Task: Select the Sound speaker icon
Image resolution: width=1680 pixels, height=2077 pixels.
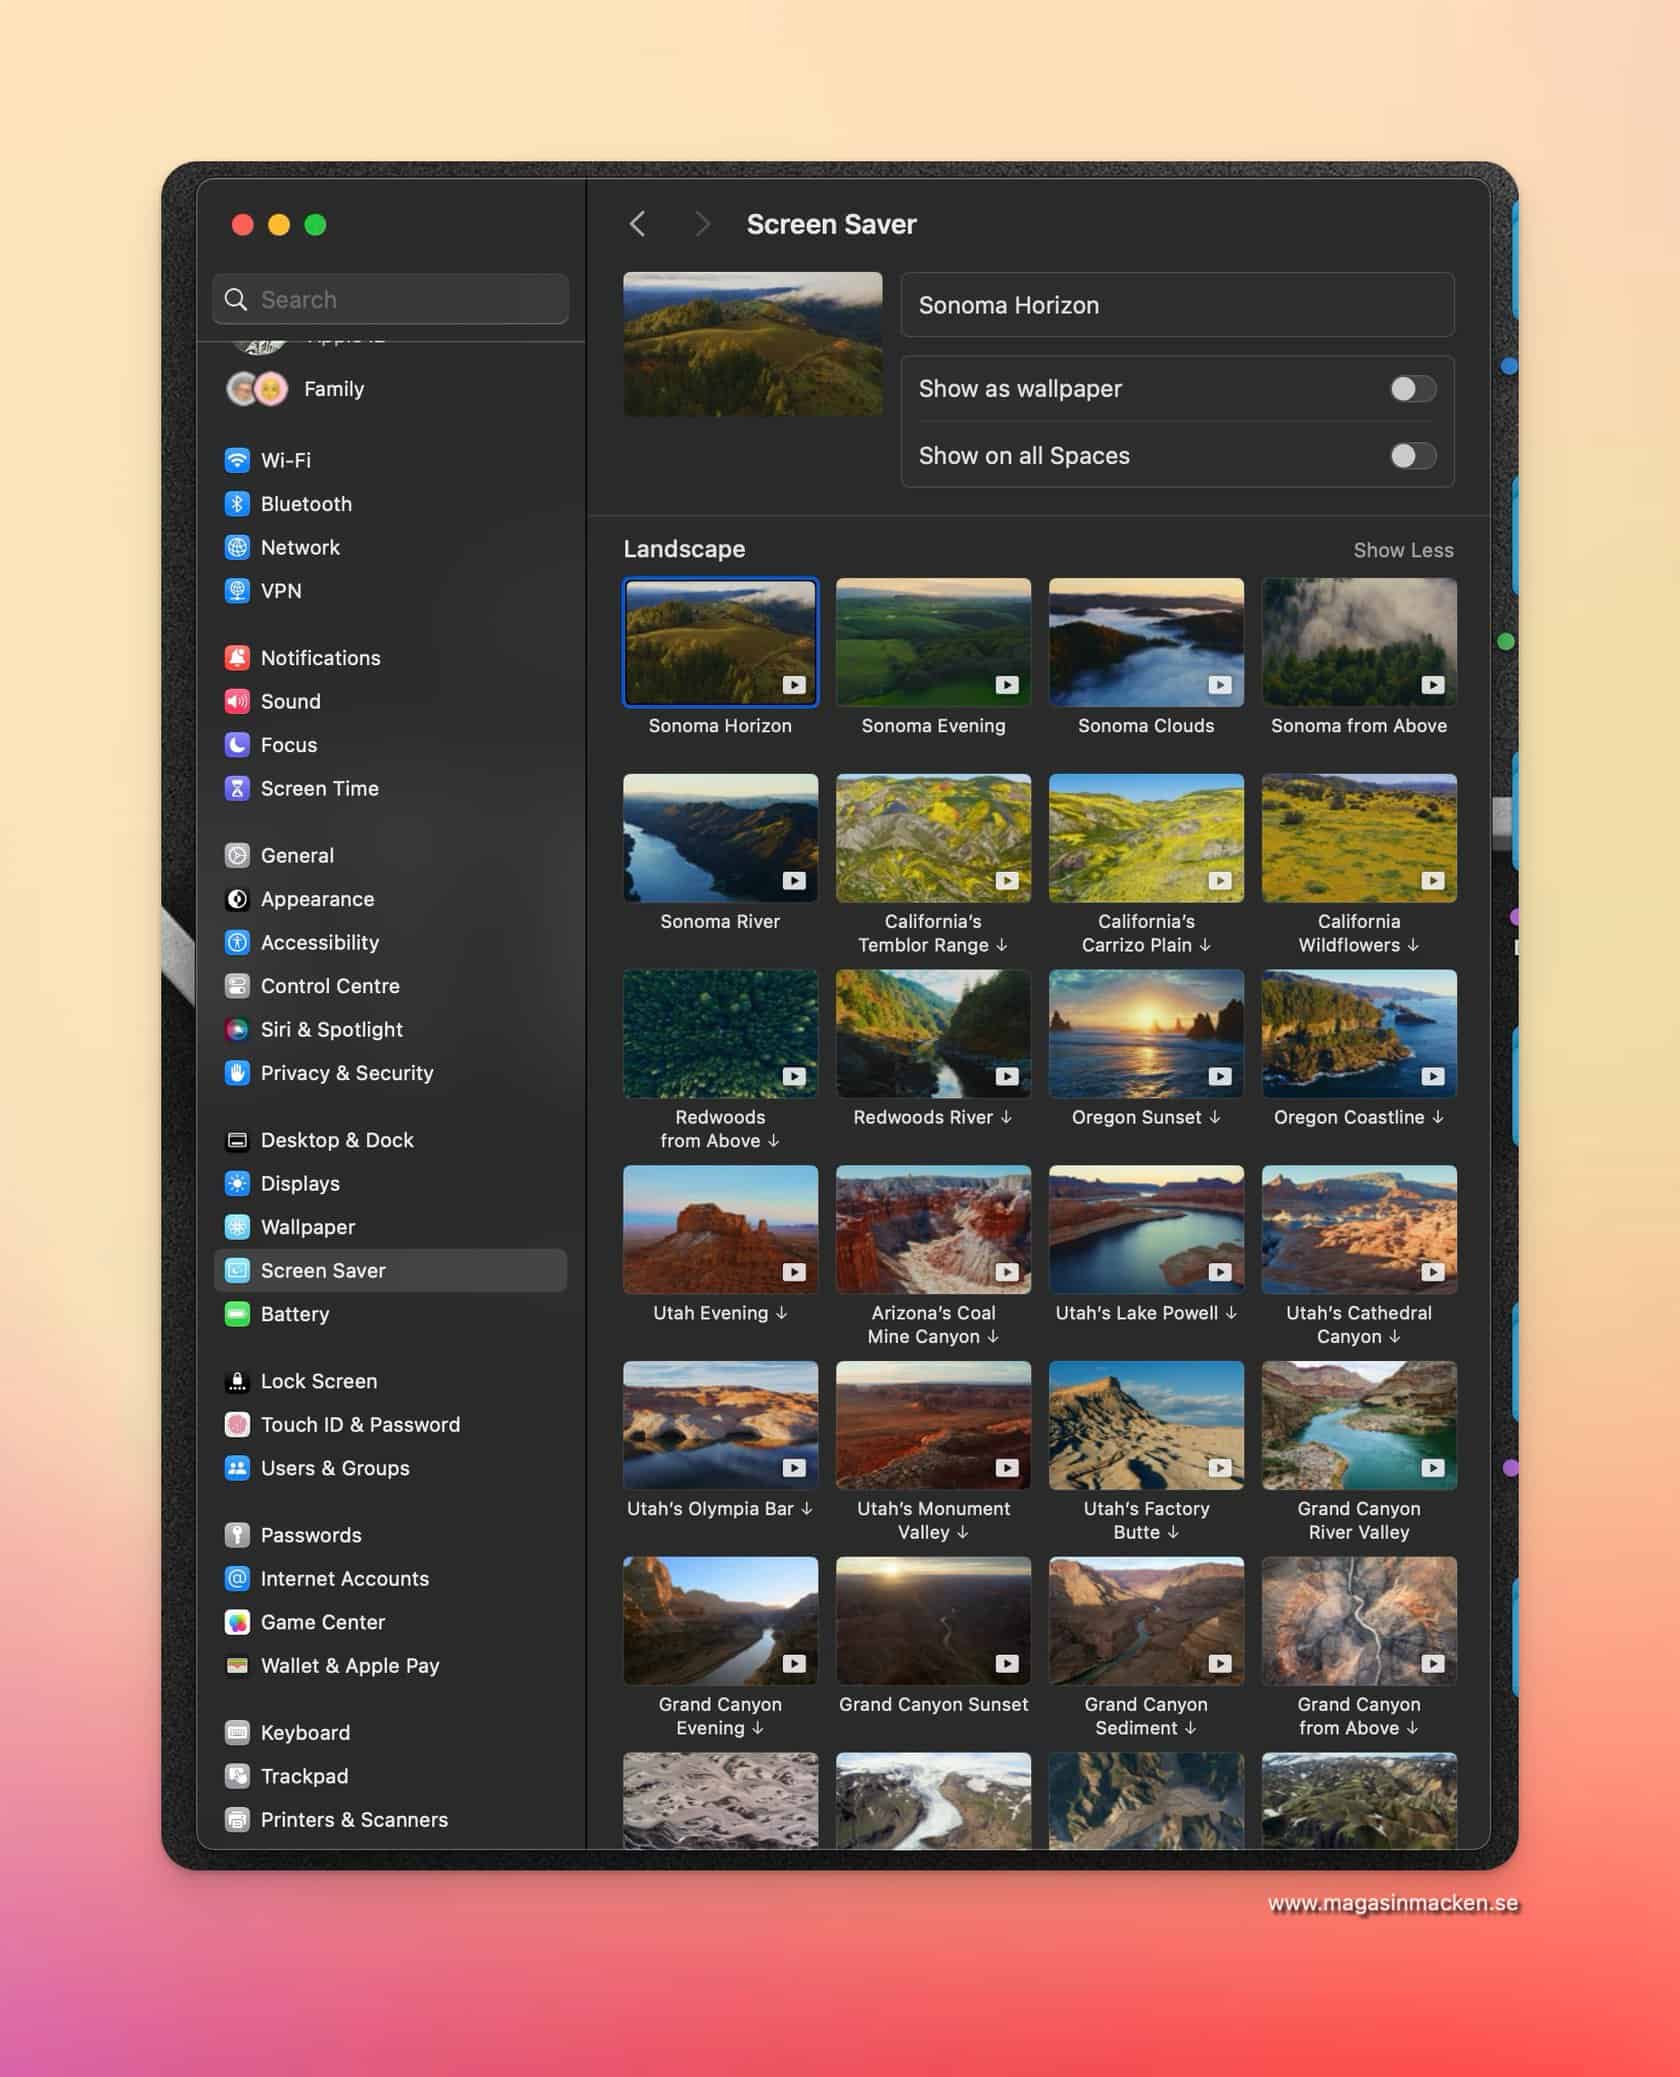Action: pos(237,701)
